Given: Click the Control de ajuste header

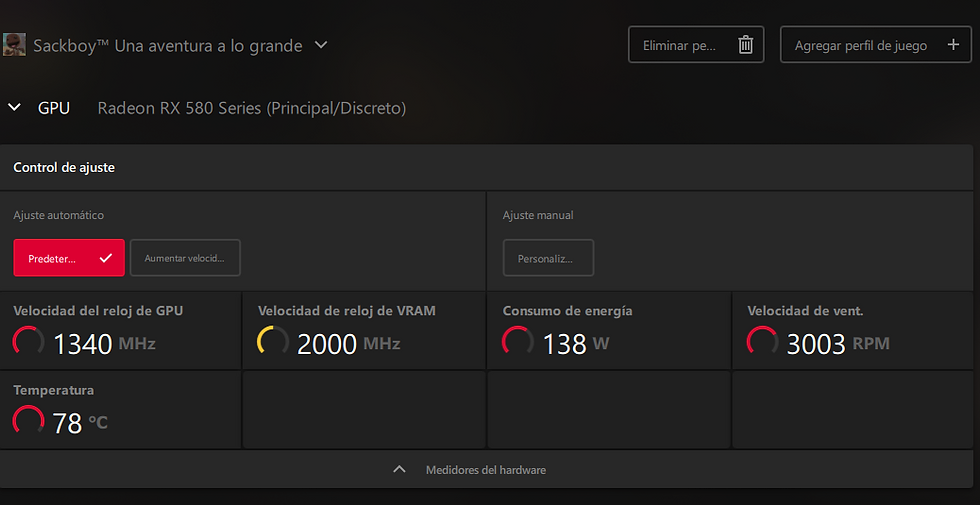Looking at the screenshot, I should [64, 168].
